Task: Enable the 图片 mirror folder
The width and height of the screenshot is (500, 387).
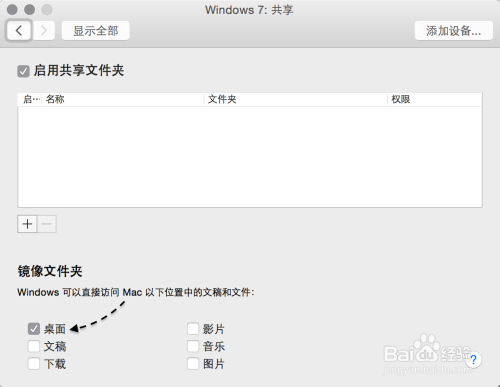Action: [x=193, y=364]
